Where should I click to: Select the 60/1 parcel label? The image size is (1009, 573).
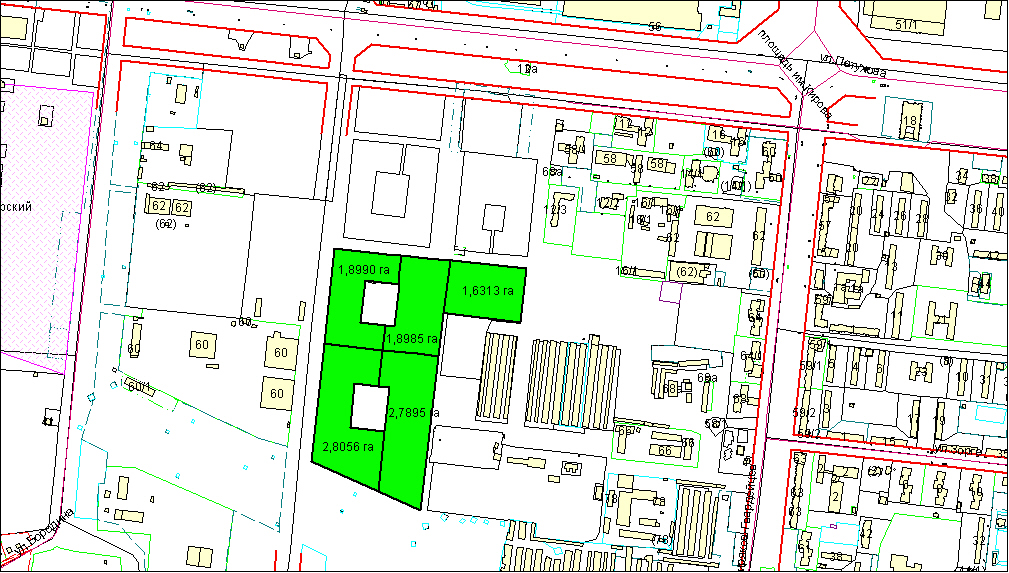pyautogui.click(x=138, y=388)
